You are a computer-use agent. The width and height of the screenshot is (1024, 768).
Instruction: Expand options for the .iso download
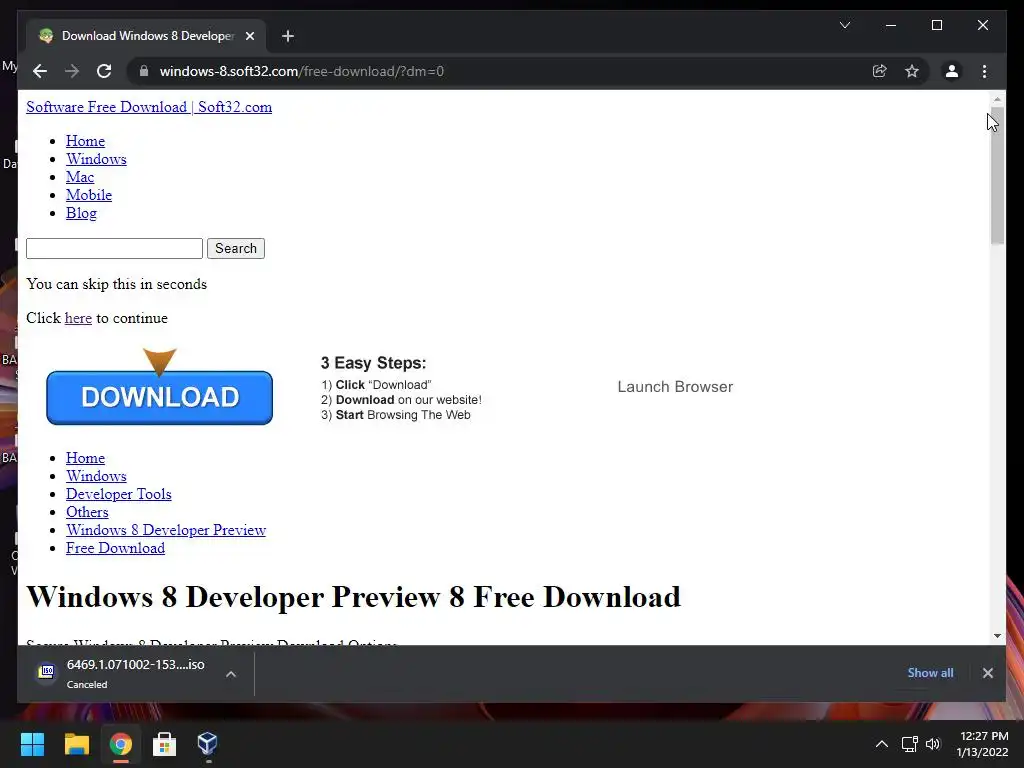pyautogui.click(x=231, y=674)
